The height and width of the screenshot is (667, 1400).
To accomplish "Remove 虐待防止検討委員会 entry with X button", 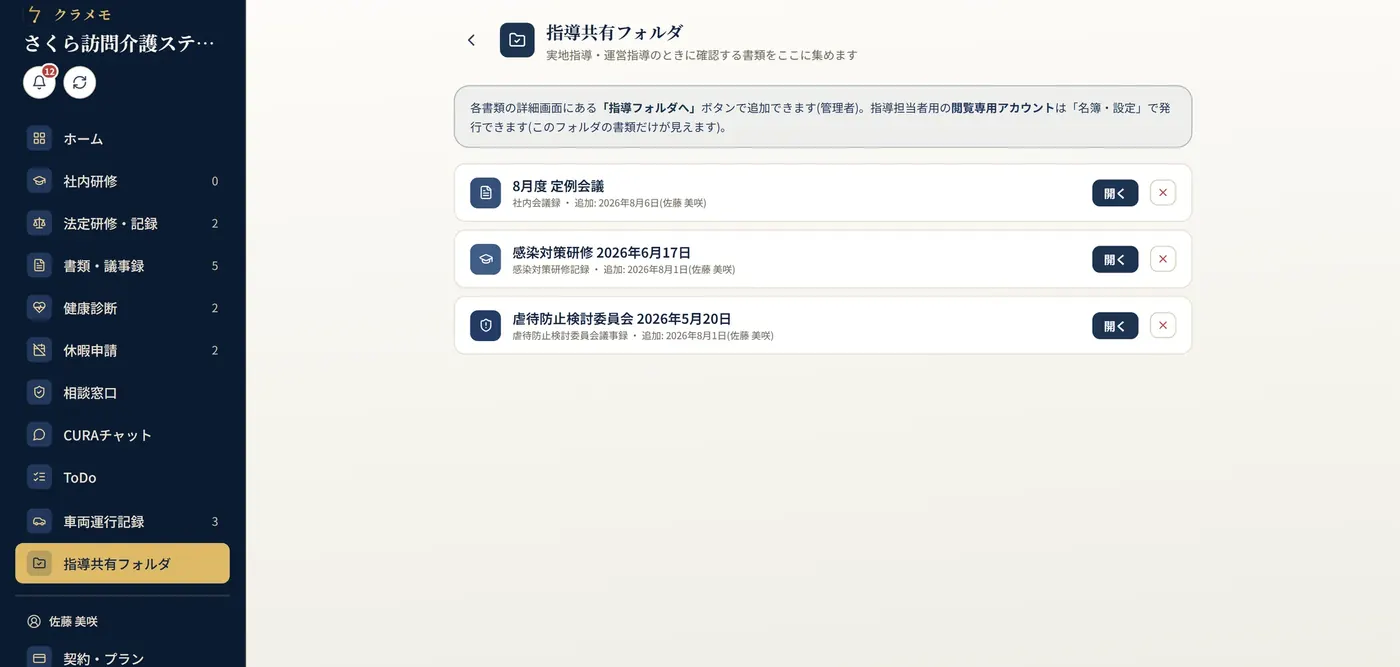I will coord(1163,325).
